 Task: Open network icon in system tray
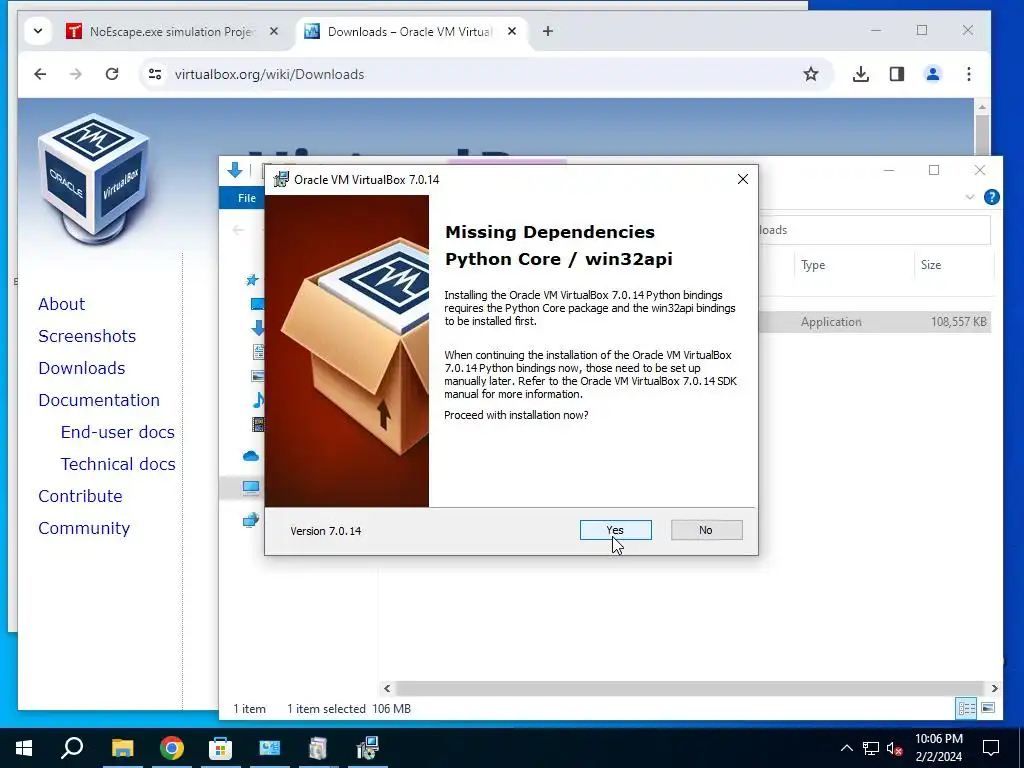tap(871, 748)
